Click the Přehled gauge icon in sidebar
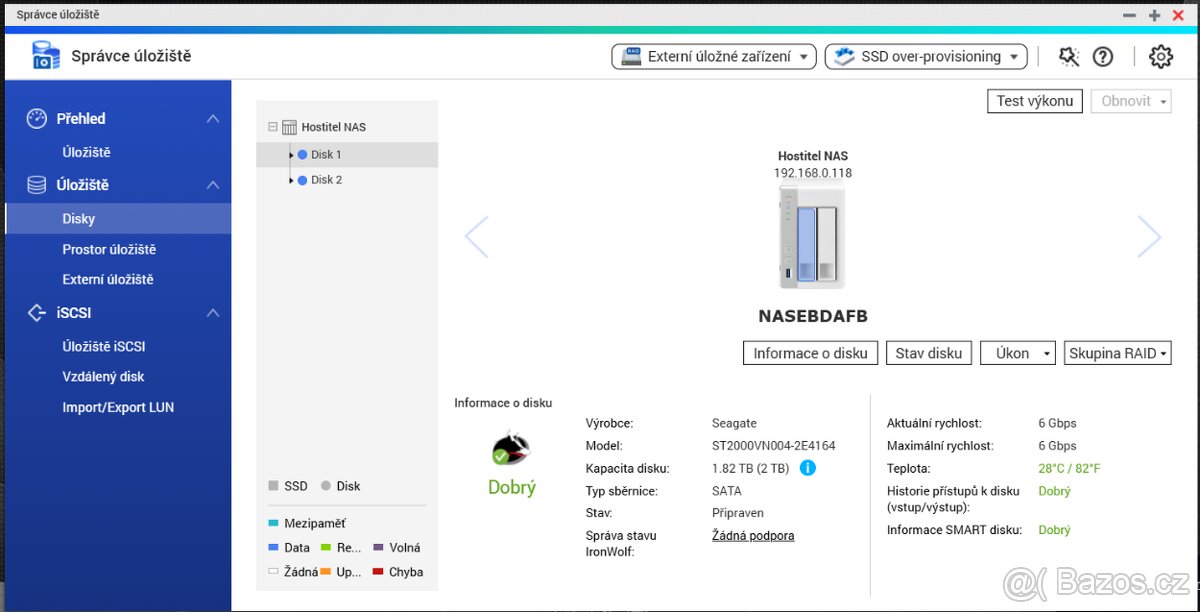The image size is (1200, 612). 37,118
